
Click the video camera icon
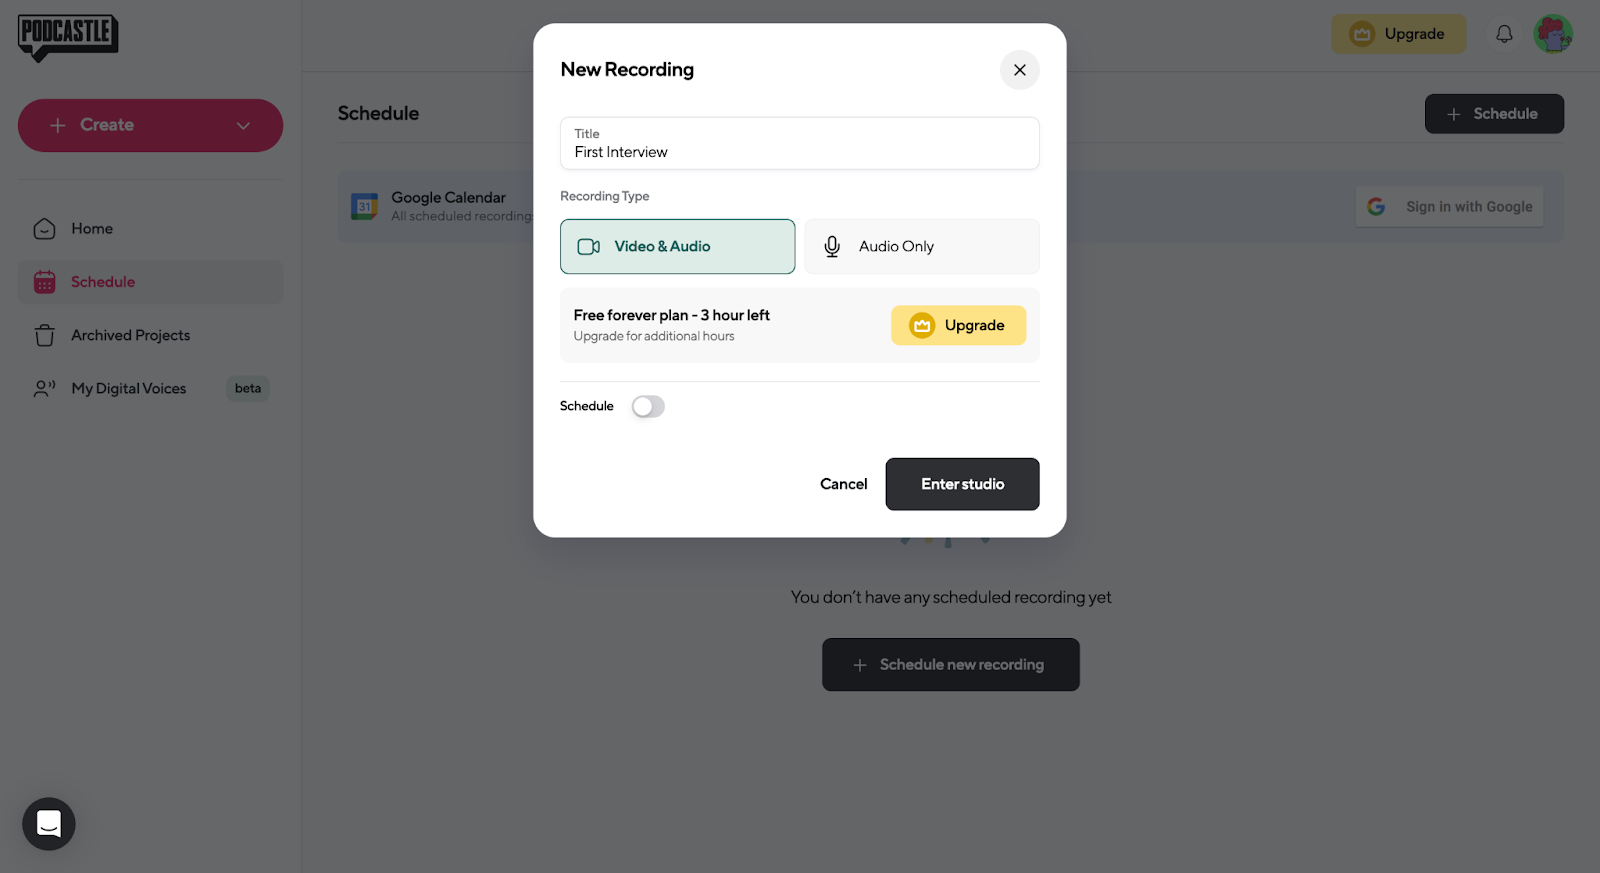[589, 246]
